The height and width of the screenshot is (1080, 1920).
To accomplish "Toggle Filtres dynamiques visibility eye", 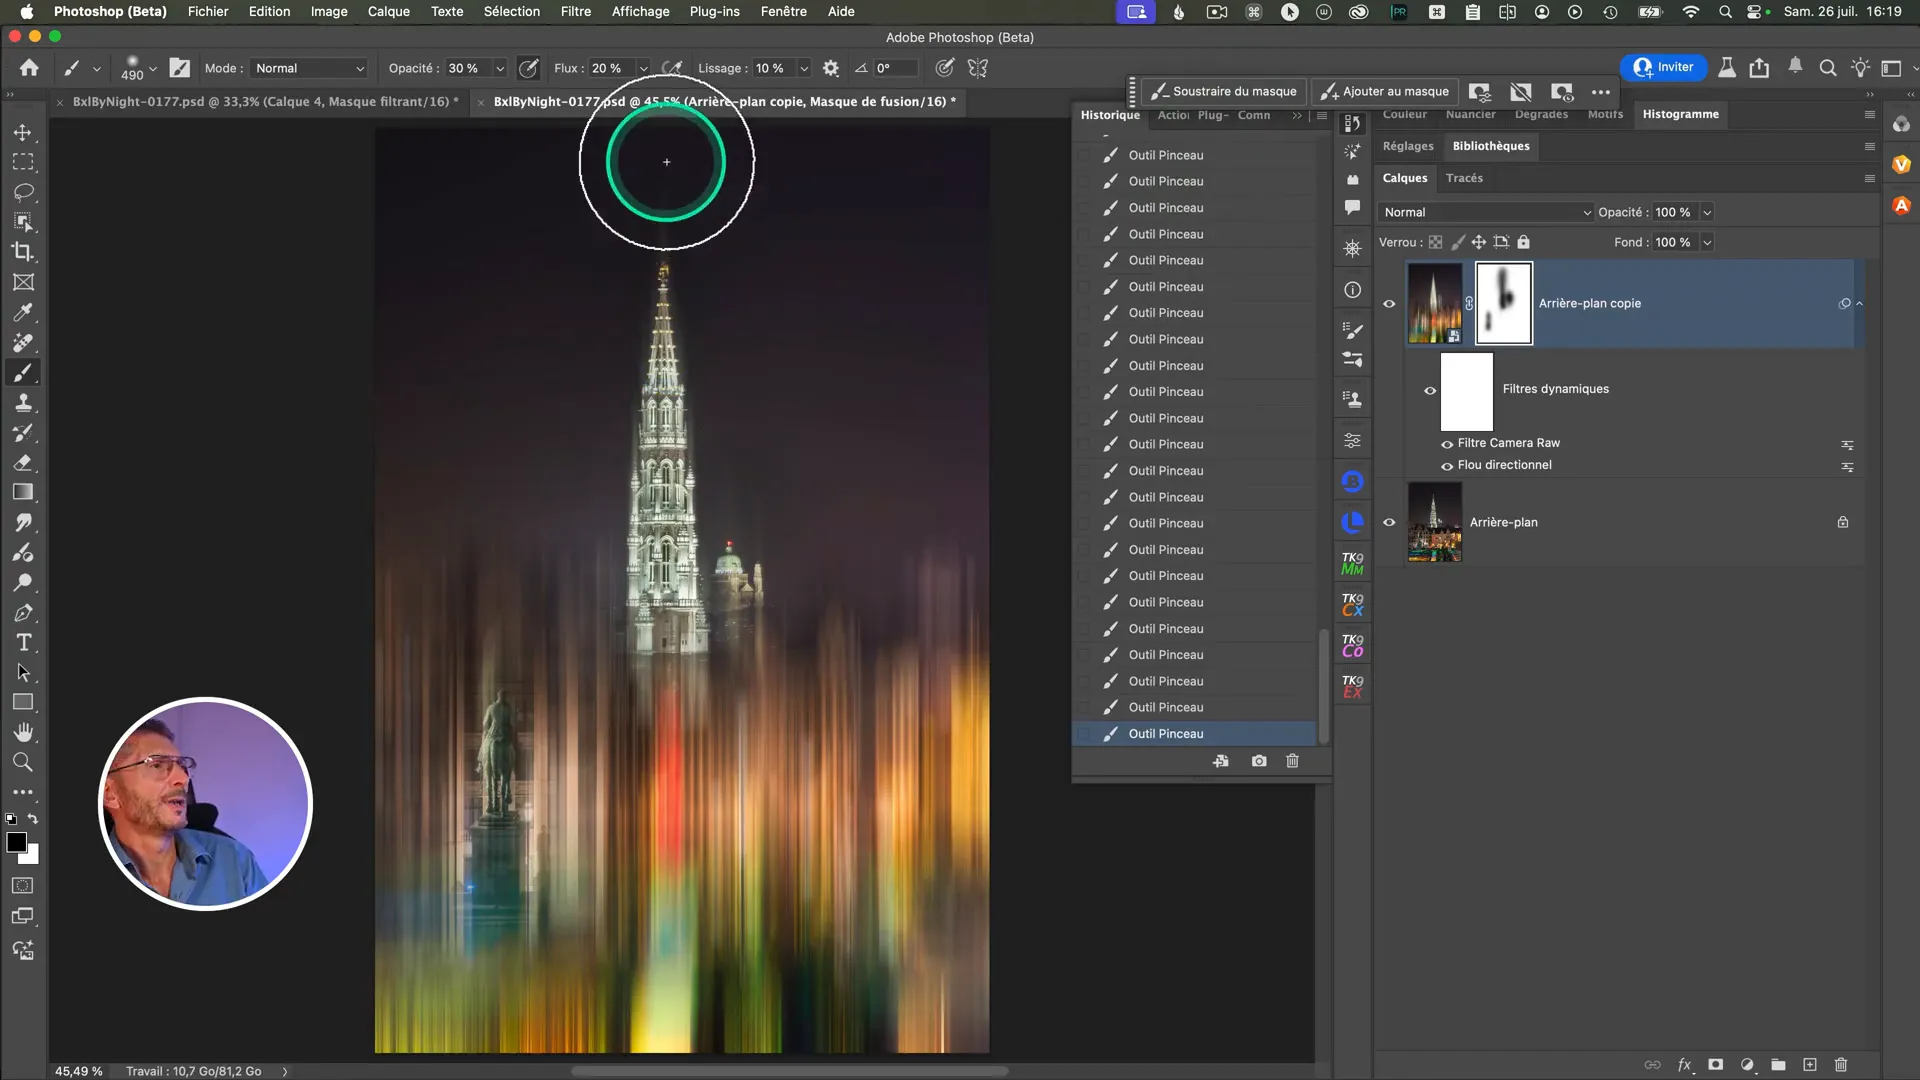I will (1430, 390).
